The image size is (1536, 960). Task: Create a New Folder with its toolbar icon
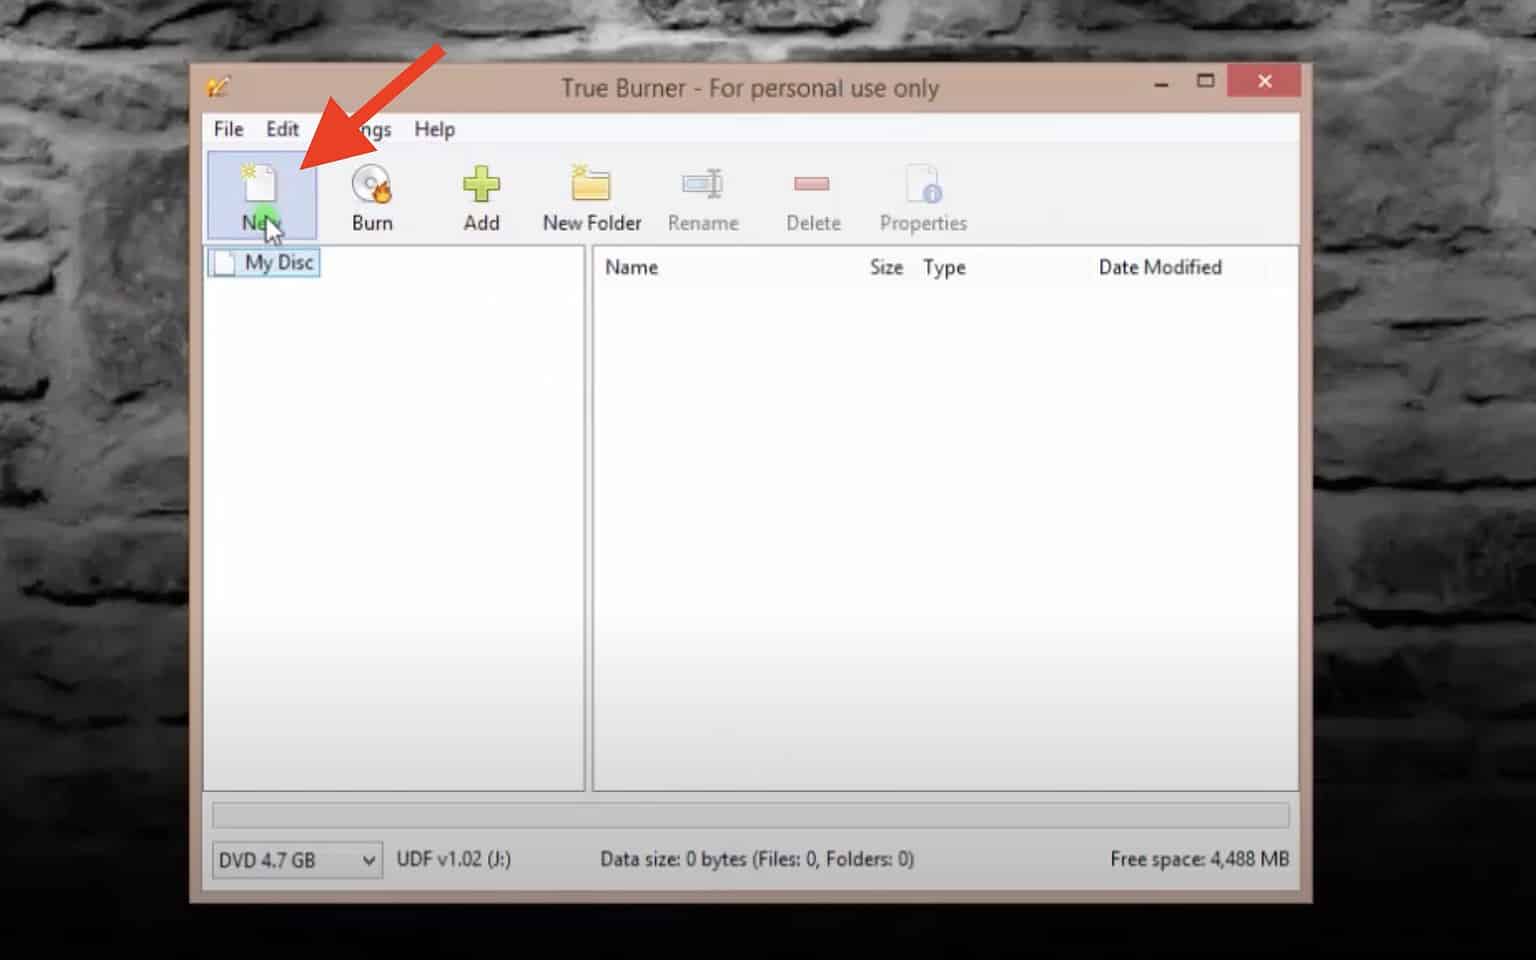(x=591, y=195)
